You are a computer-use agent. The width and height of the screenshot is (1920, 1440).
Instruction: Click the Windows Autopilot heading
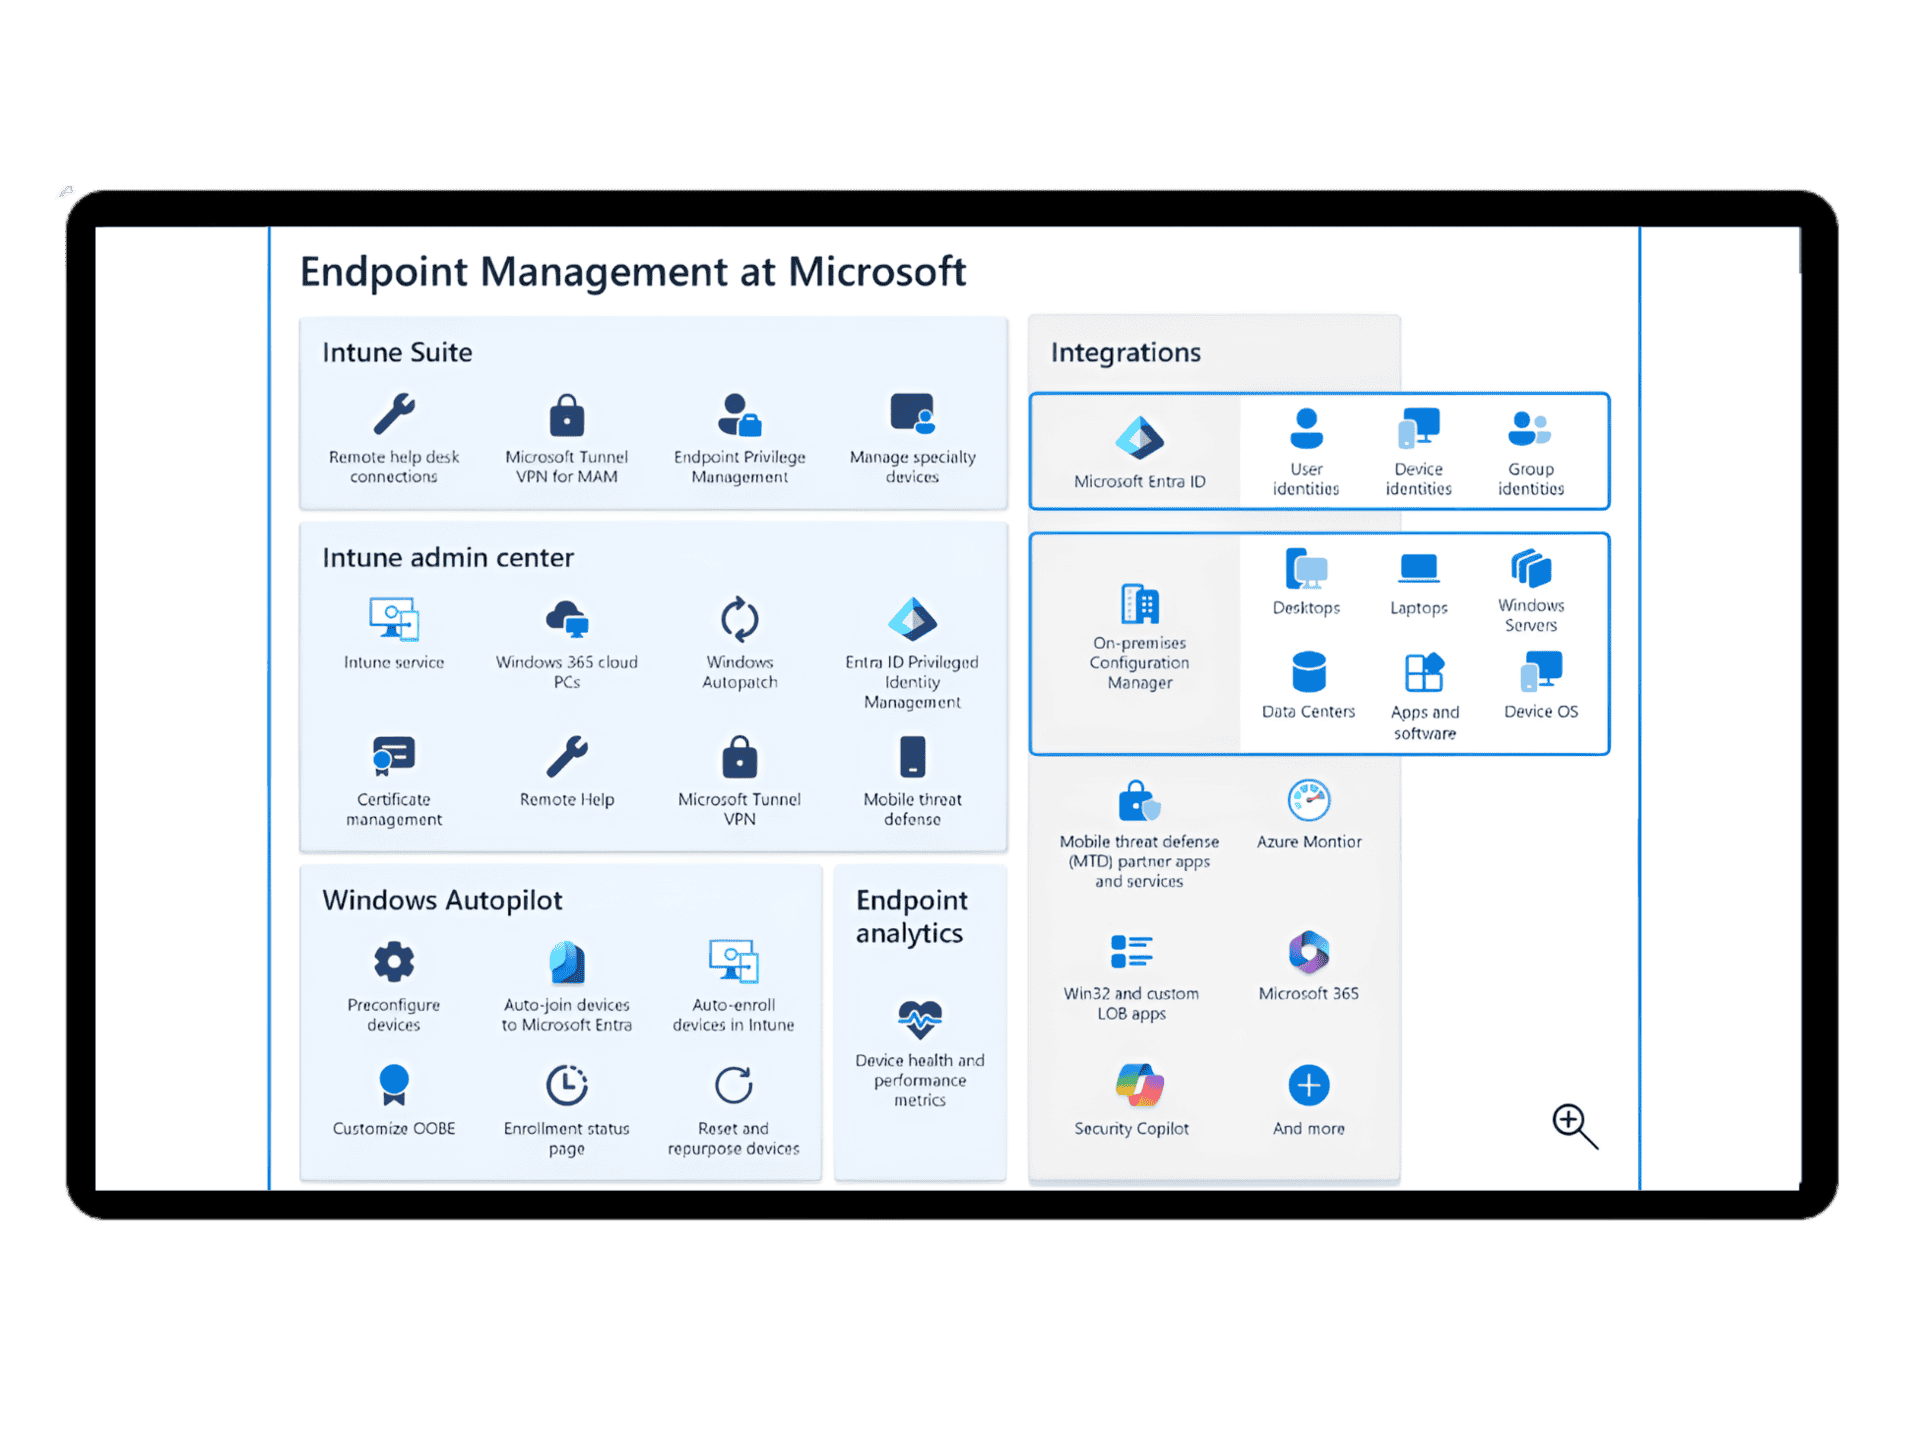click(442, 900)
